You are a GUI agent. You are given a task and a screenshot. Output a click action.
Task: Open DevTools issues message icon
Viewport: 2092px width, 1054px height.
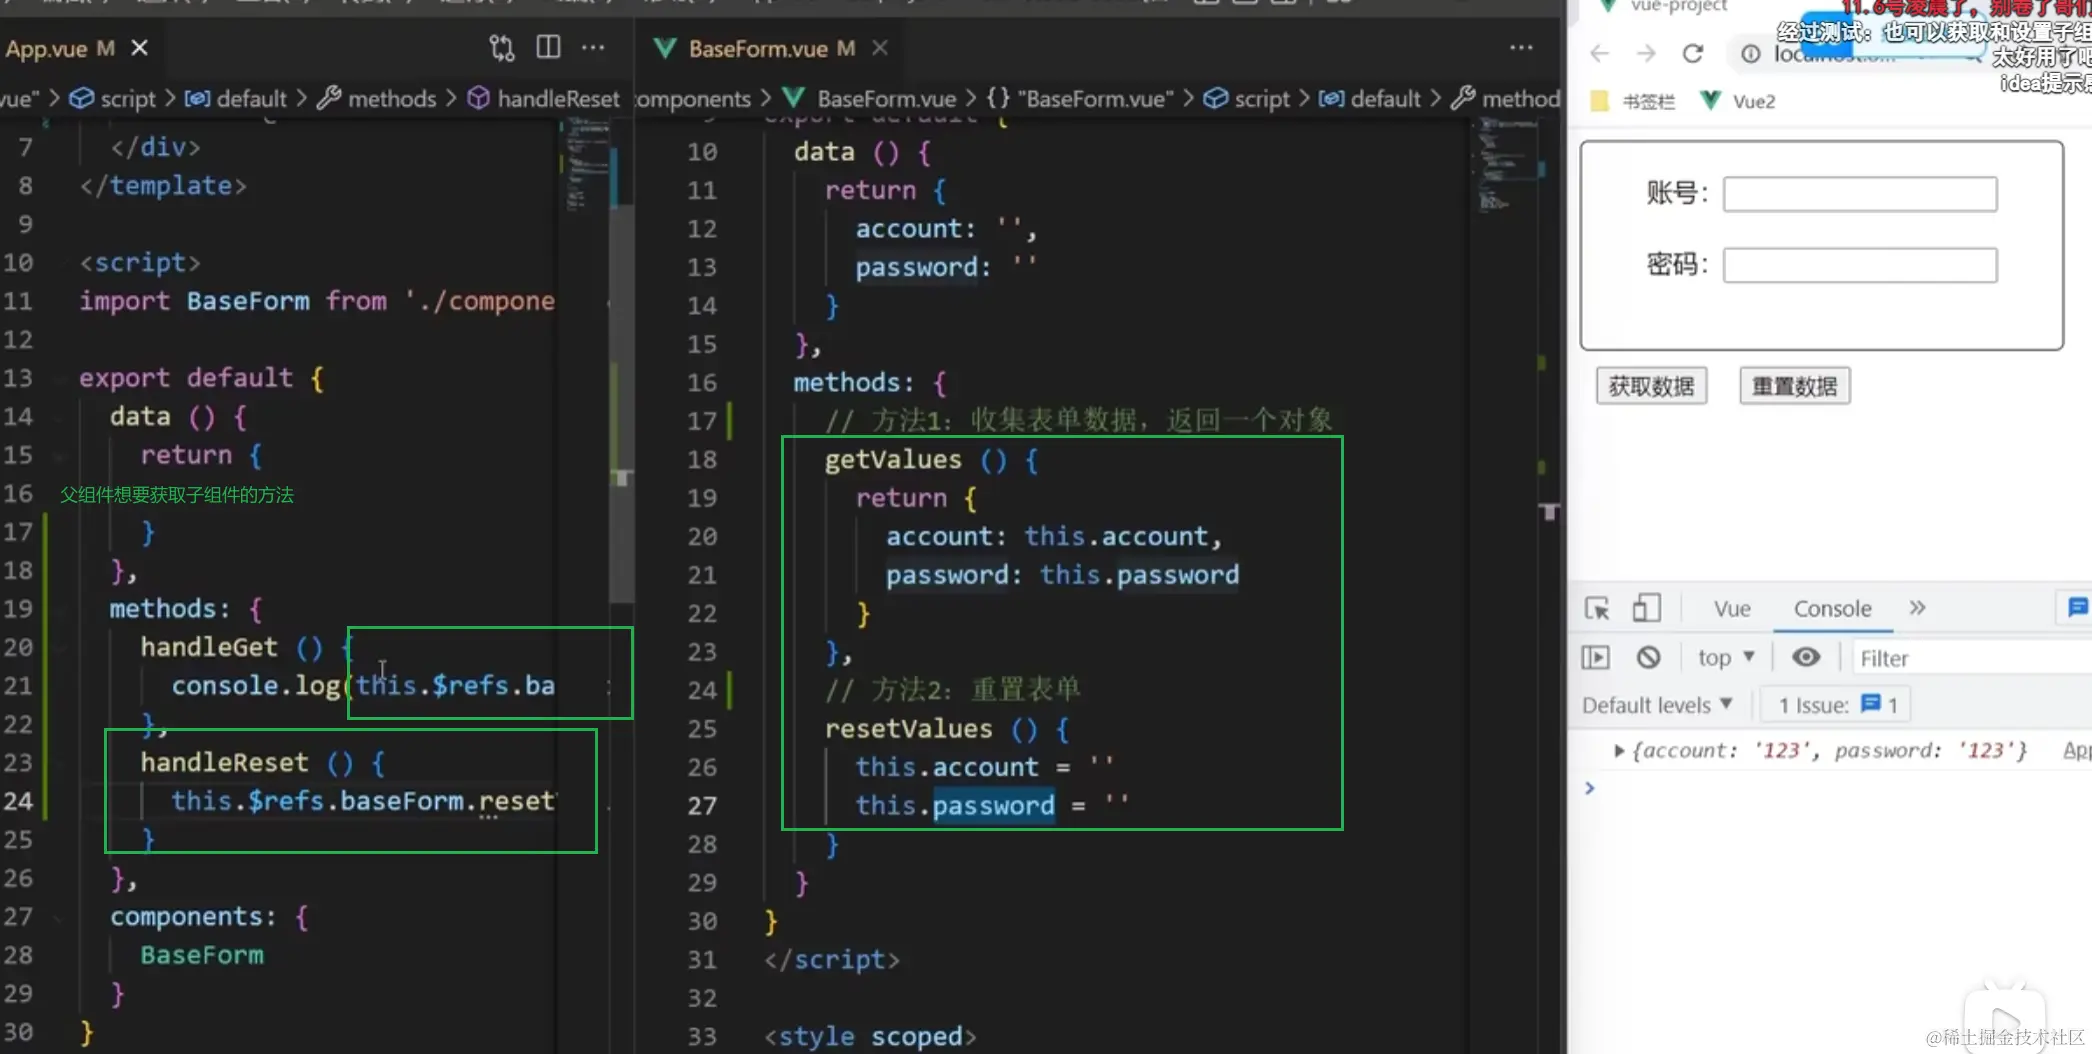click(x=2076, y=607)
